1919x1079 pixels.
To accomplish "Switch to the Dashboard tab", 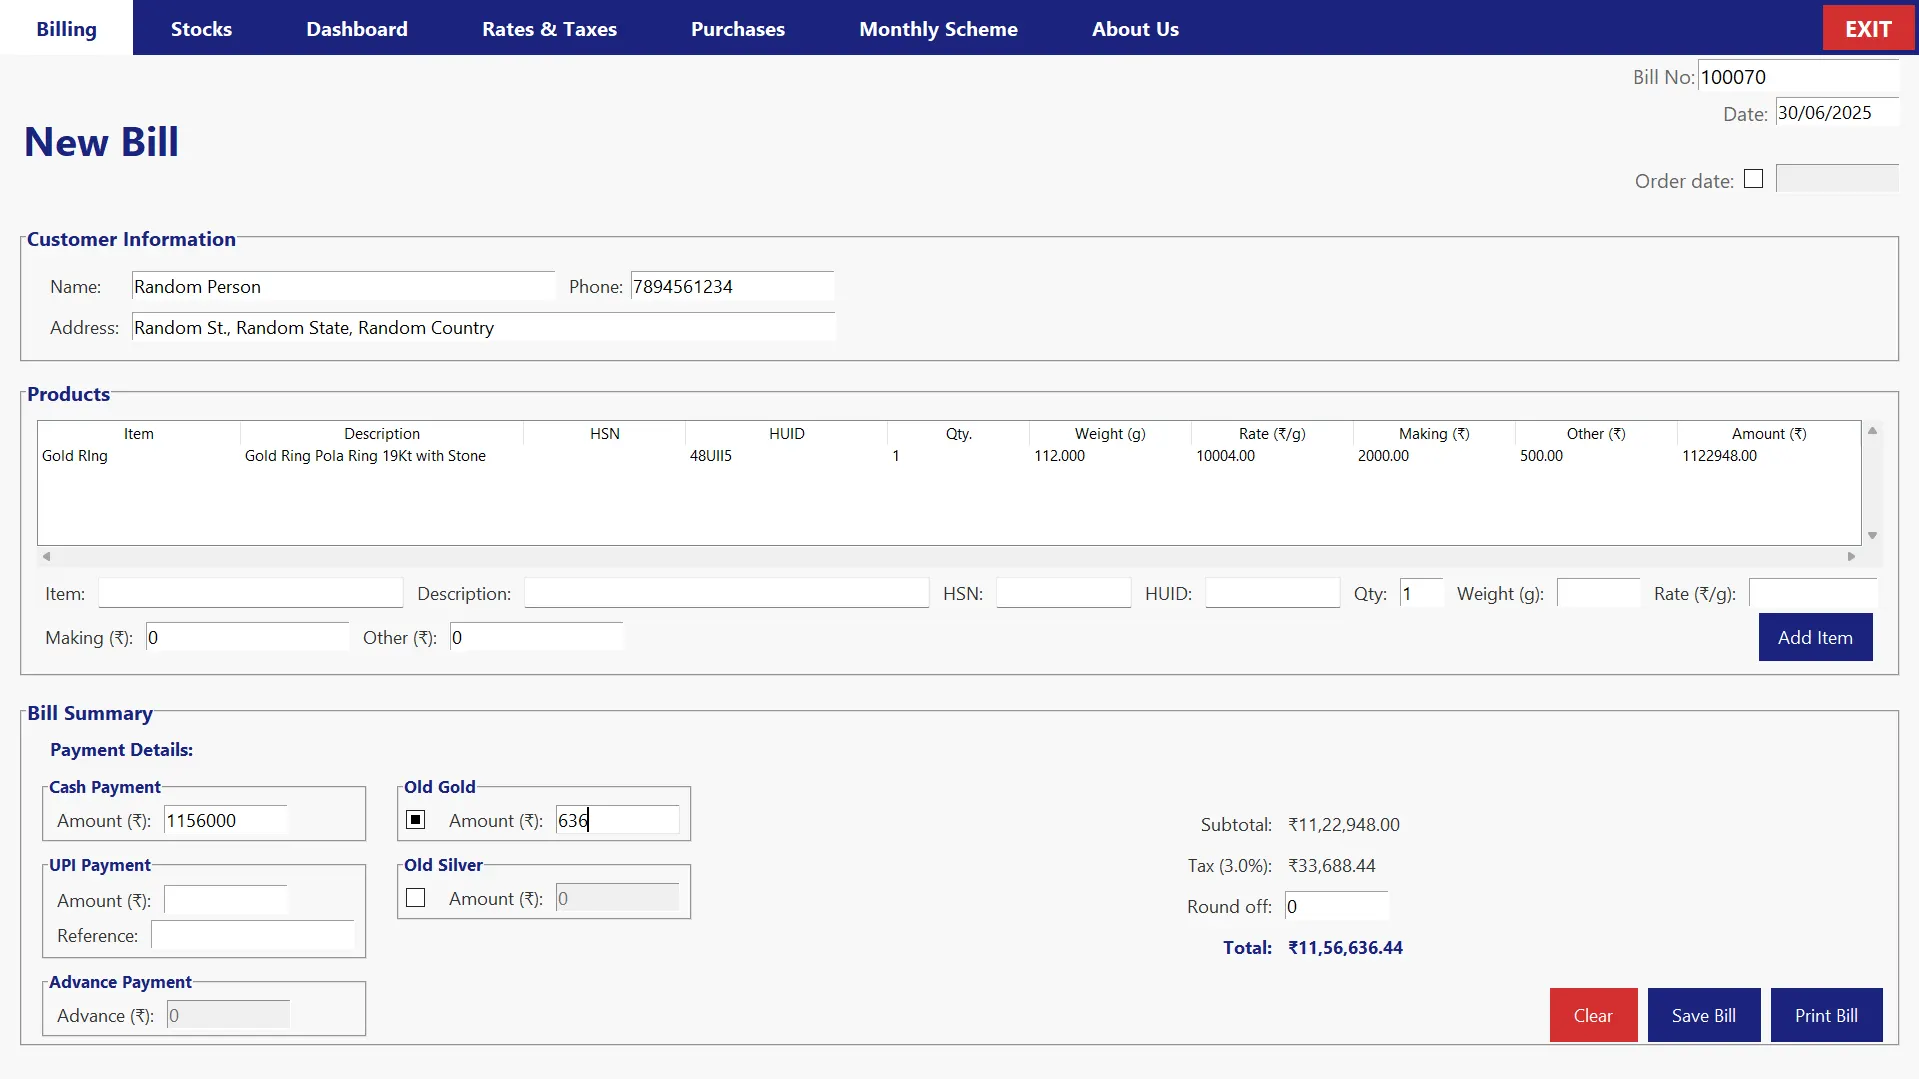I will 357,29.
